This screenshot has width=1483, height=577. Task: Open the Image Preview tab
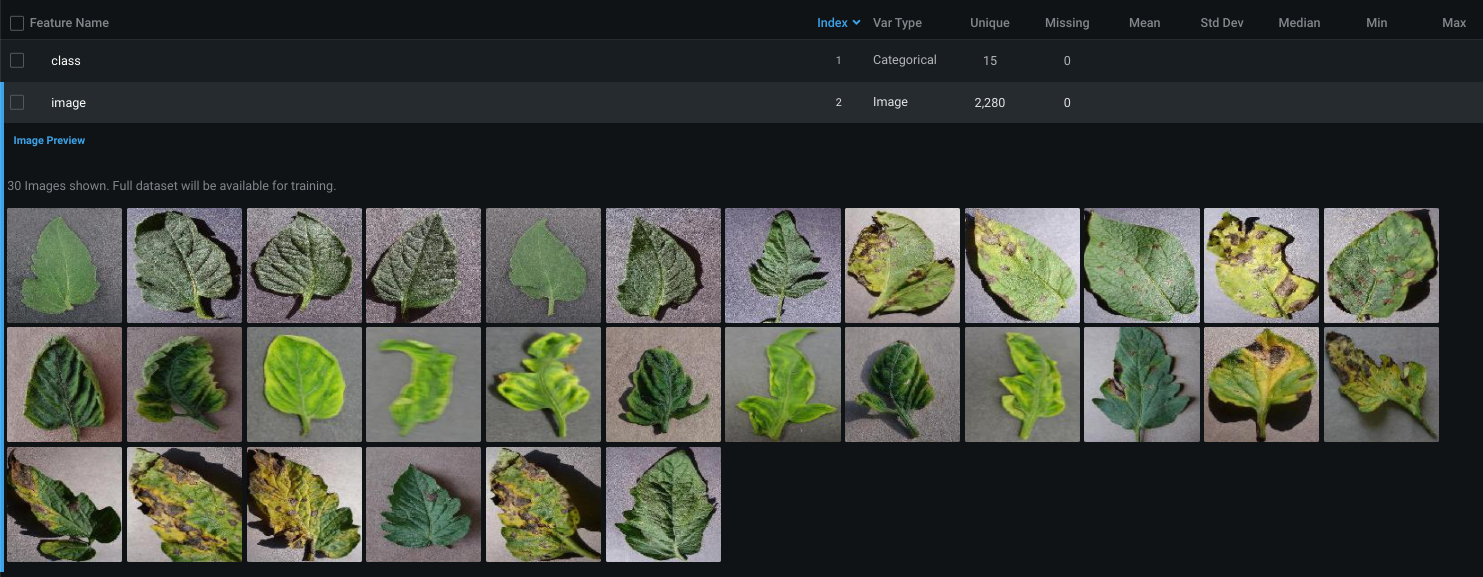[49, 141]
